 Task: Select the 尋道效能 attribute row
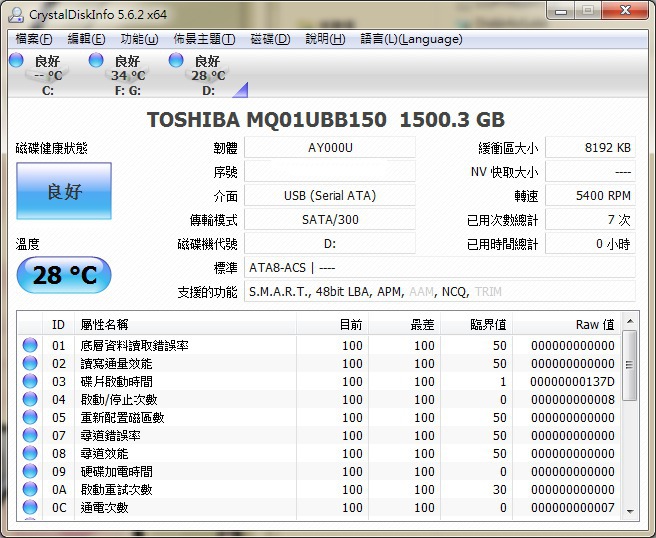point(319,453)
